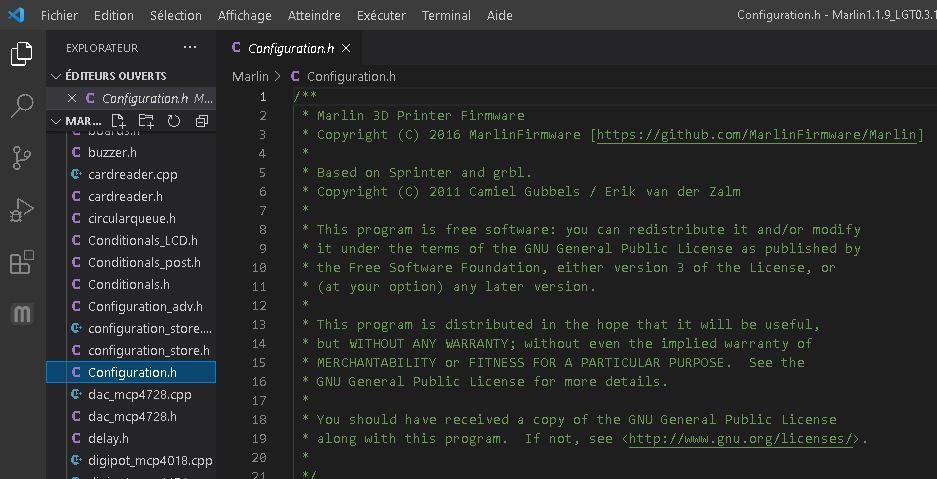Collapse all folders in explorer
This screenshot has height=479, width=937.
tap(201, 121)
